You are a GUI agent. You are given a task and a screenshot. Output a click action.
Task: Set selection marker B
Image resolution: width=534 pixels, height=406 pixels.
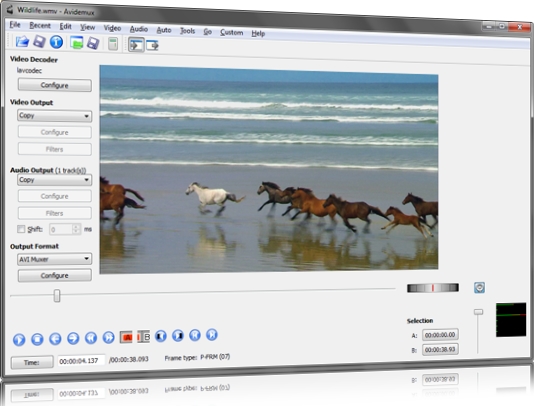tap(143, 337)
